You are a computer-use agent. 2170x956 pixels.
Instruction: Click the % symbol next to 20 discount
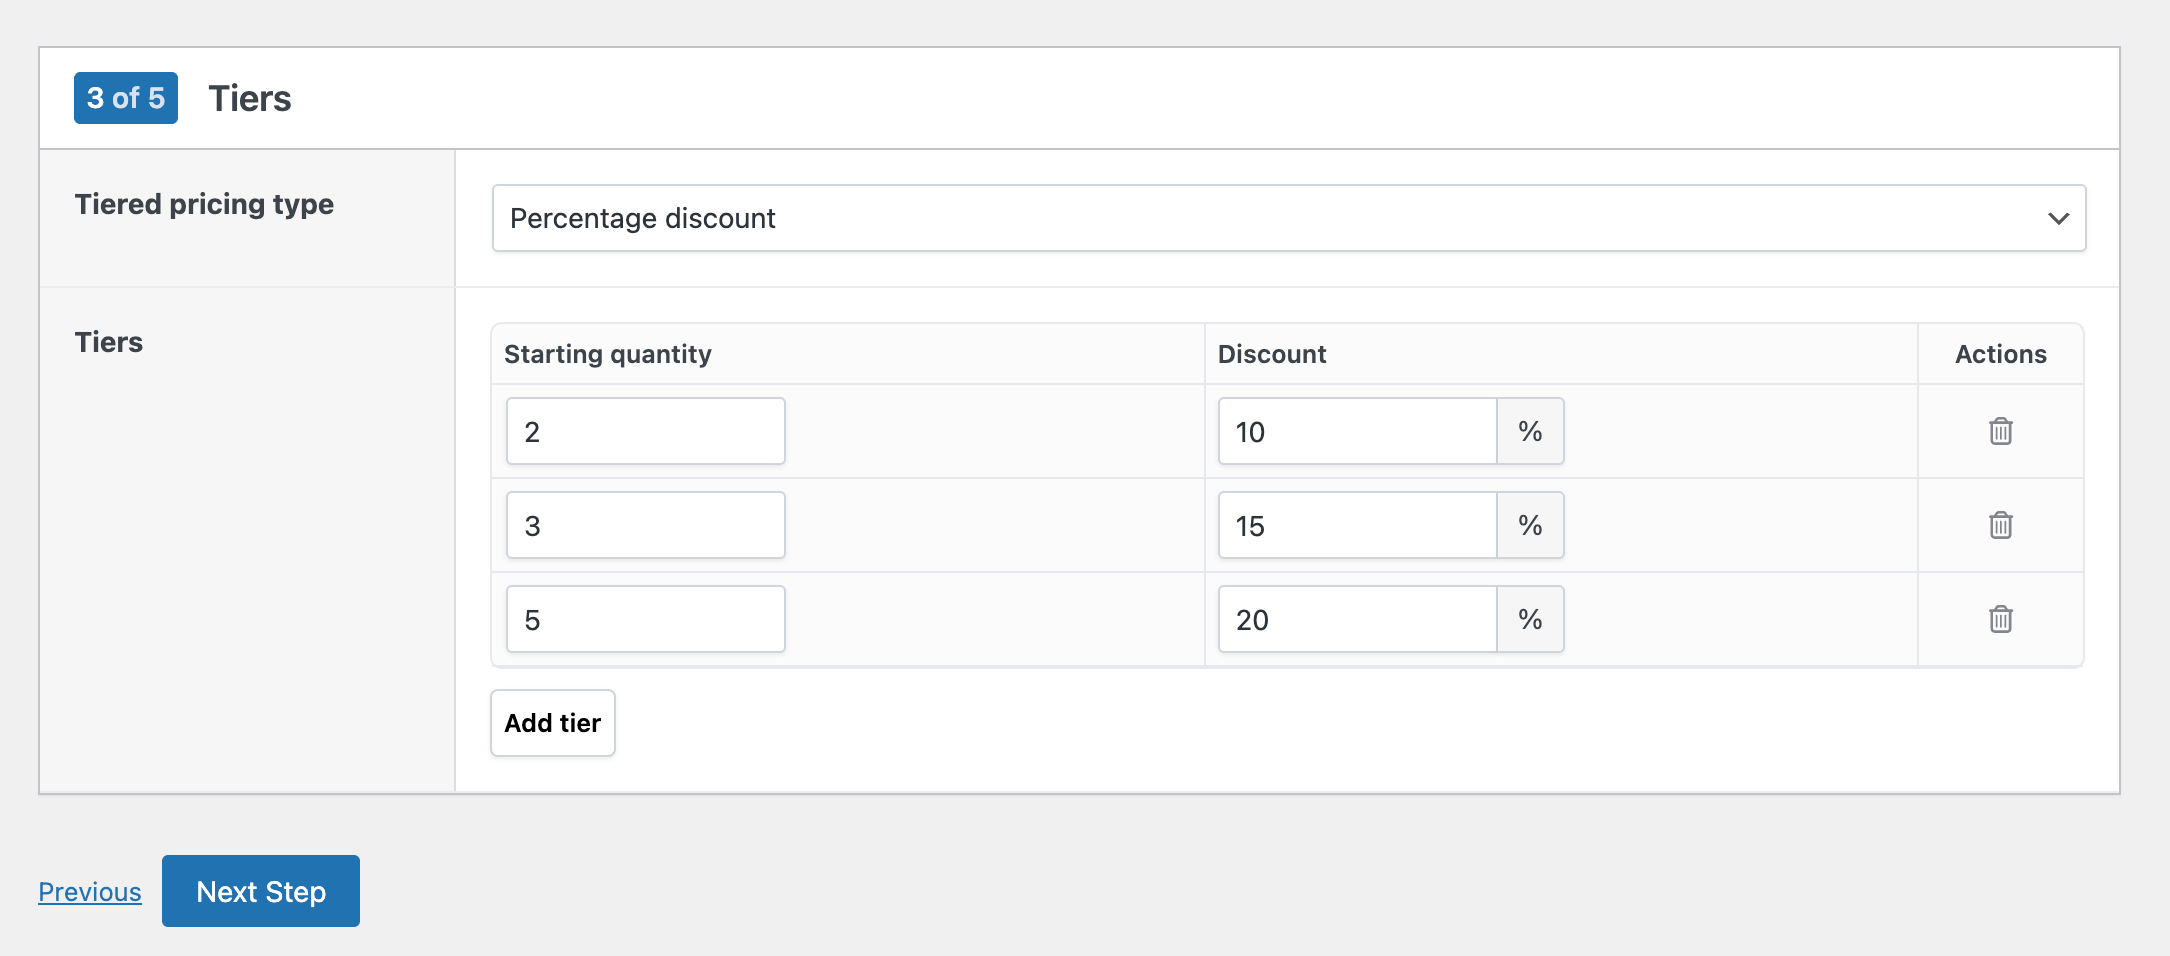(1529, 619)
